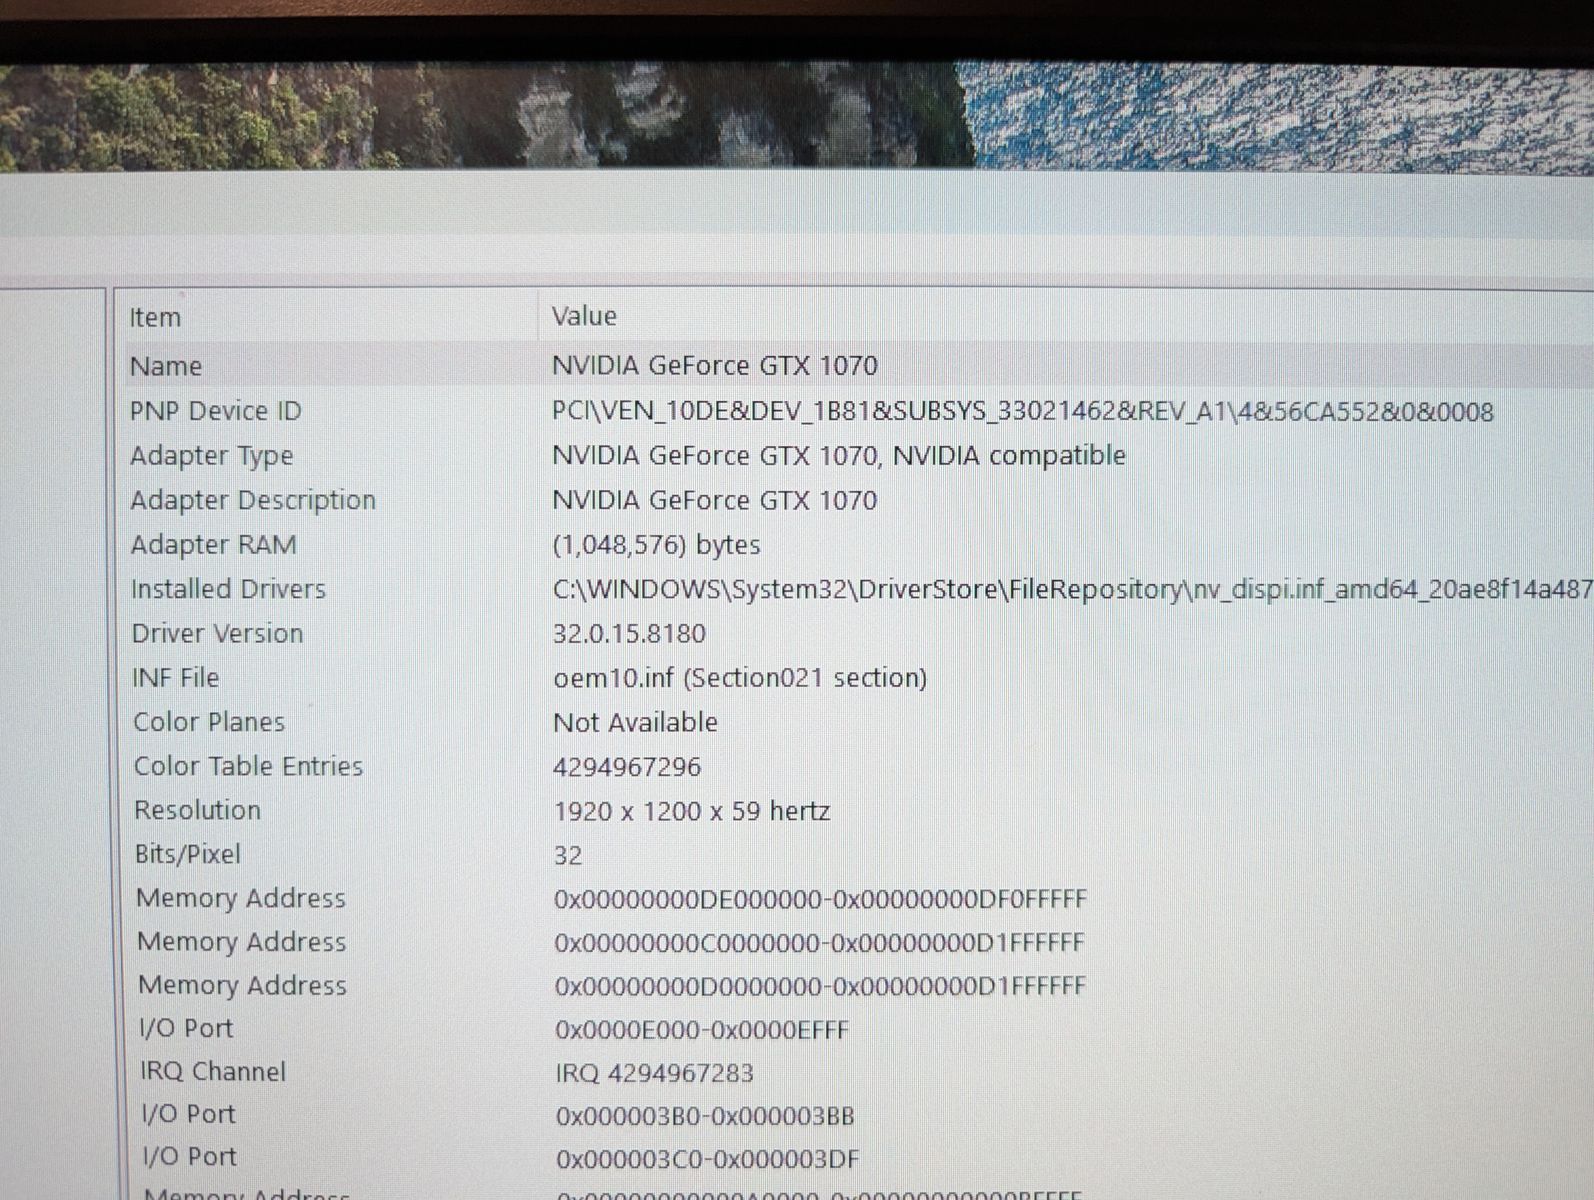Select the Name row showing GTX 1070
Image resolution: width=1594 pixels, height=1200 pixels.
[166, 366]
